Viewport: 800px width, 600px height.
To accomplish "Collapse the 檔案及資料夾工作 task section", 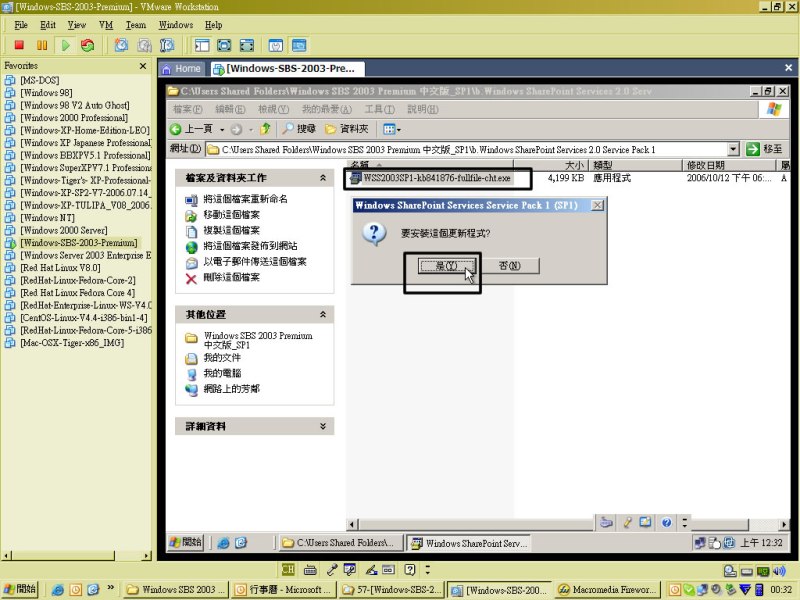I will pyautogui.click(x=322, y=178).
